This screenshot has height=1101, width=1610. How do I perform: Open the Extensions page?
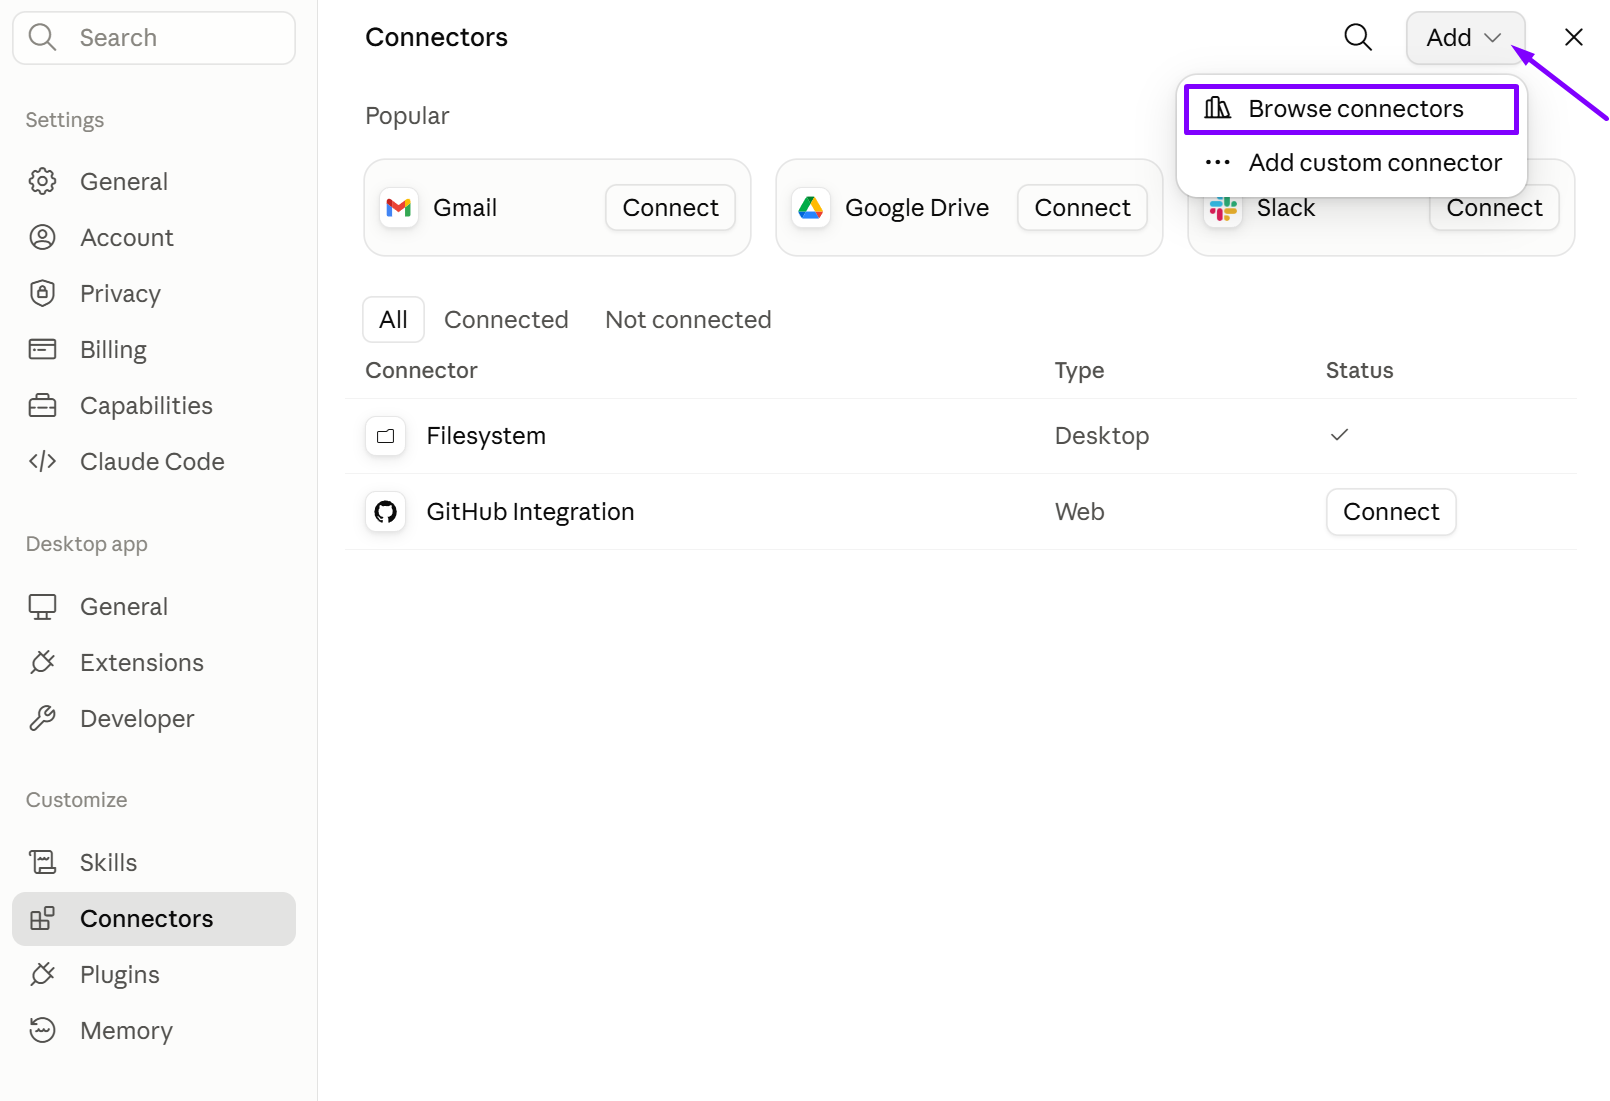click(x=154, y=663)
